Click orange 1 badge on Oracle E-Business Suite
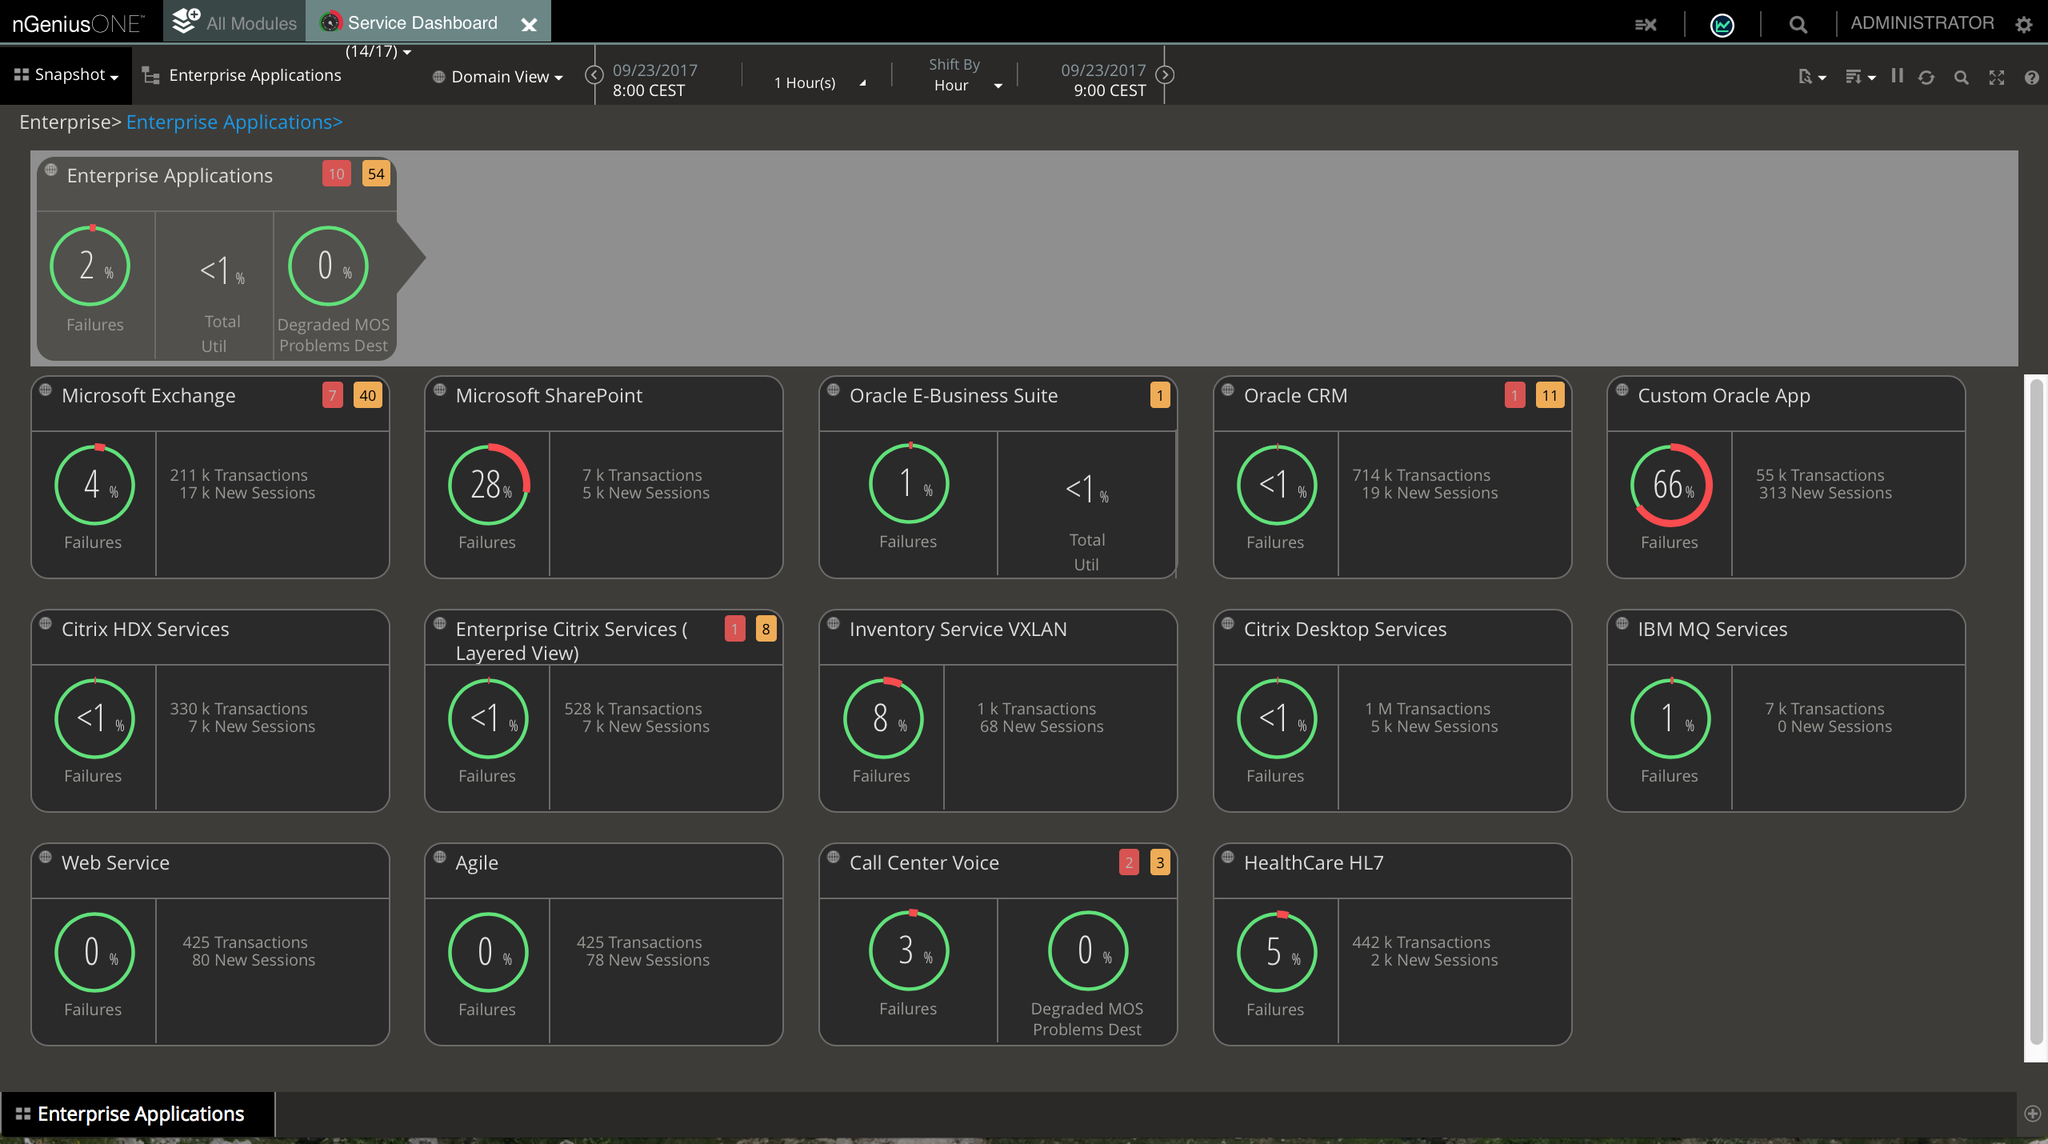Viewport: 2048px width, 1144px height. point(1160,395)
